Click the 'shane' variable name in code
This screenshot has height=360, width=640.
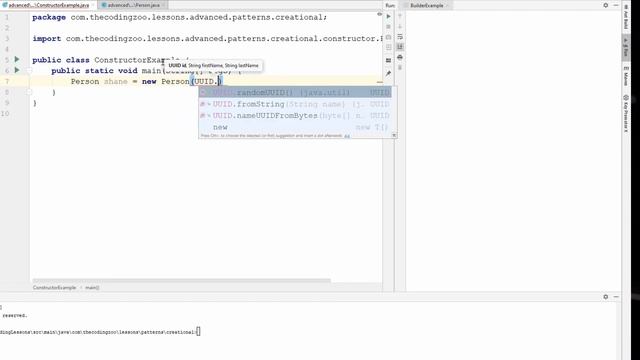click(116, 81)
